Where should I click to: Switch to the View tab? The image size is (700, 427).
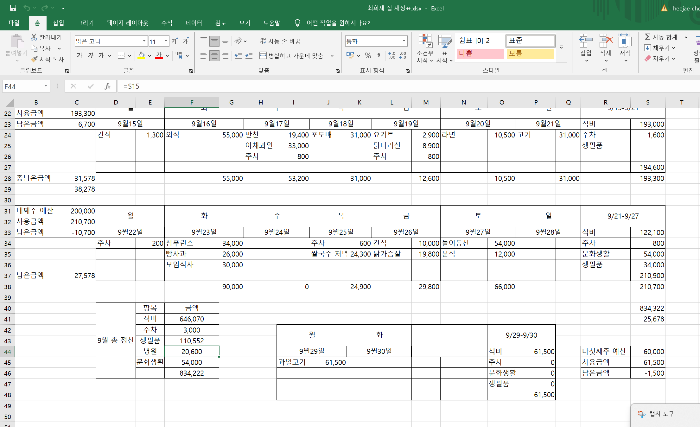pyautogui.click(x=244, y=23)
